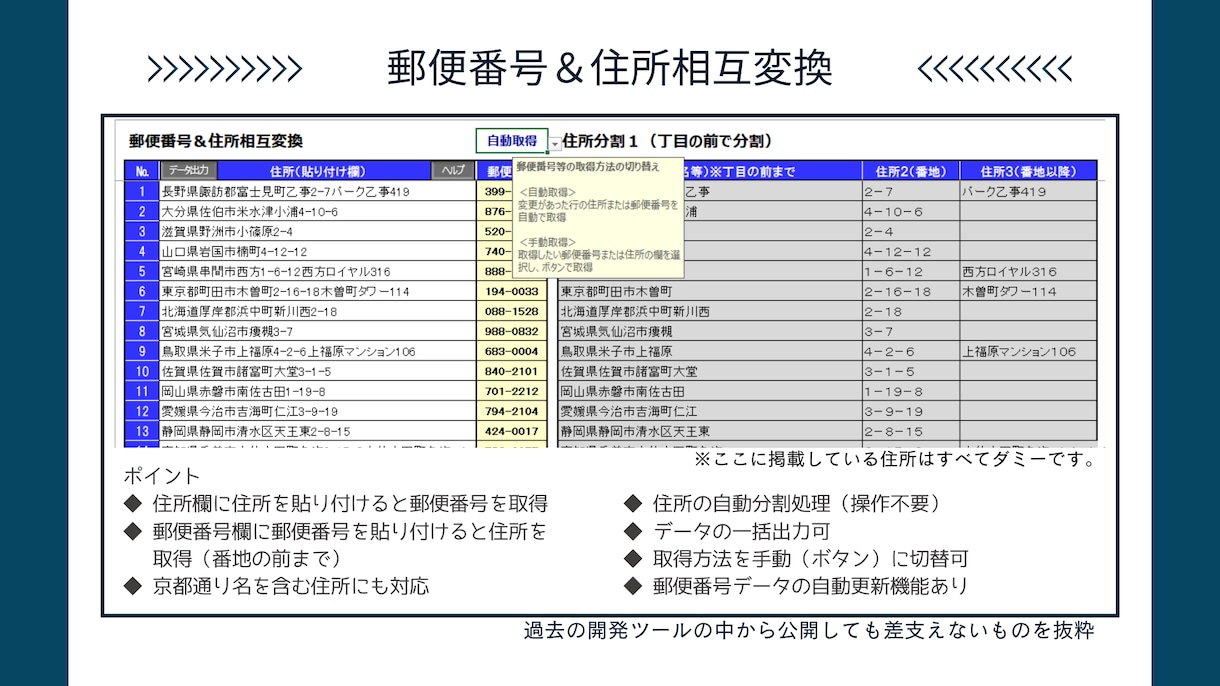
Task: Select address cell 山口県岩国市楠町4-12-12
Action: point(317,251)
